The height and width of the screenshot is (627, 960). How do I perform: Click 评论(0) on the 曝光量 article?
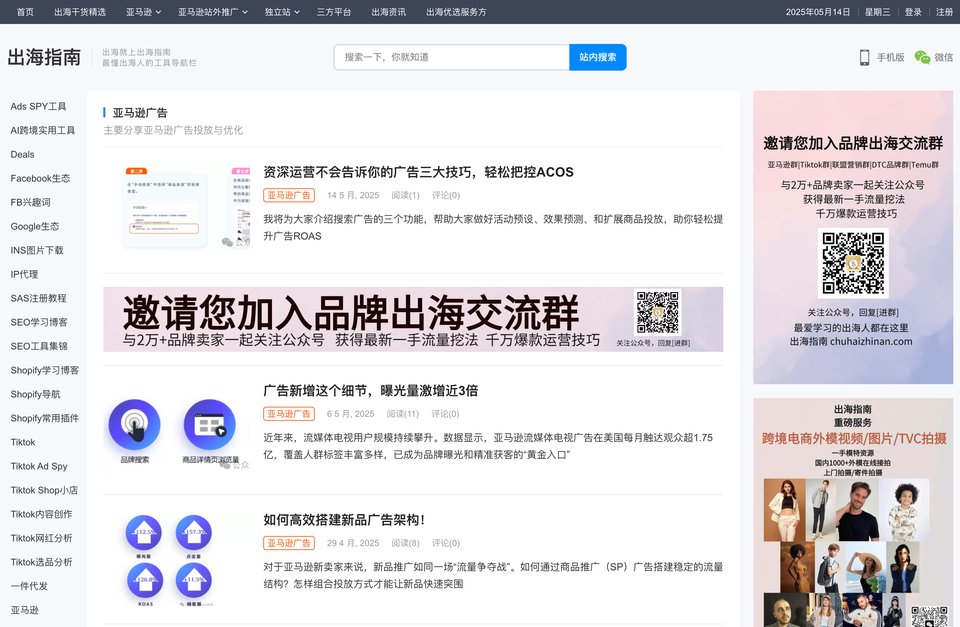click(x=444, y=414)
